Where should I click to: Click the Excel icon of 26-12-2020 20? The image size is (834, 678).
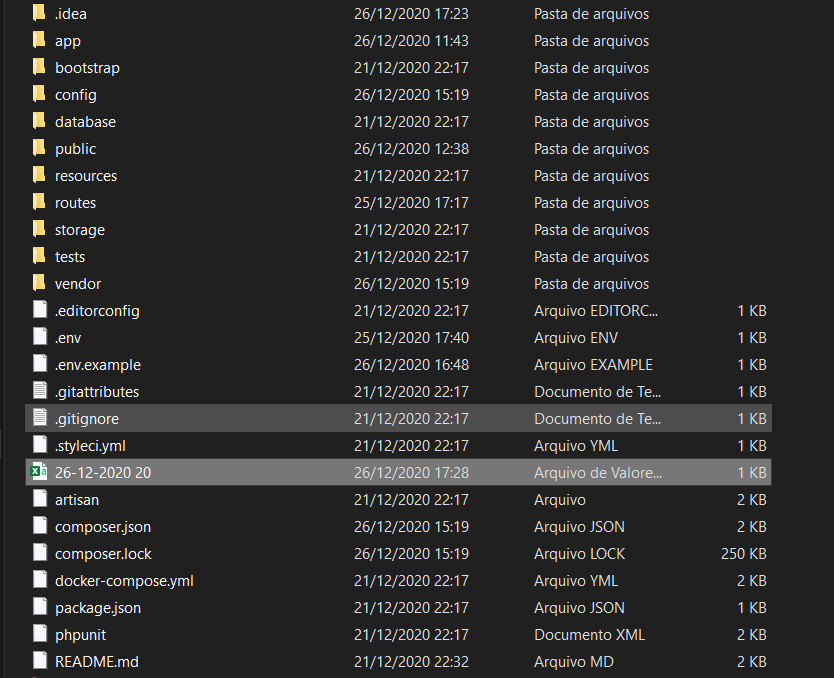[x=39, y=472]
